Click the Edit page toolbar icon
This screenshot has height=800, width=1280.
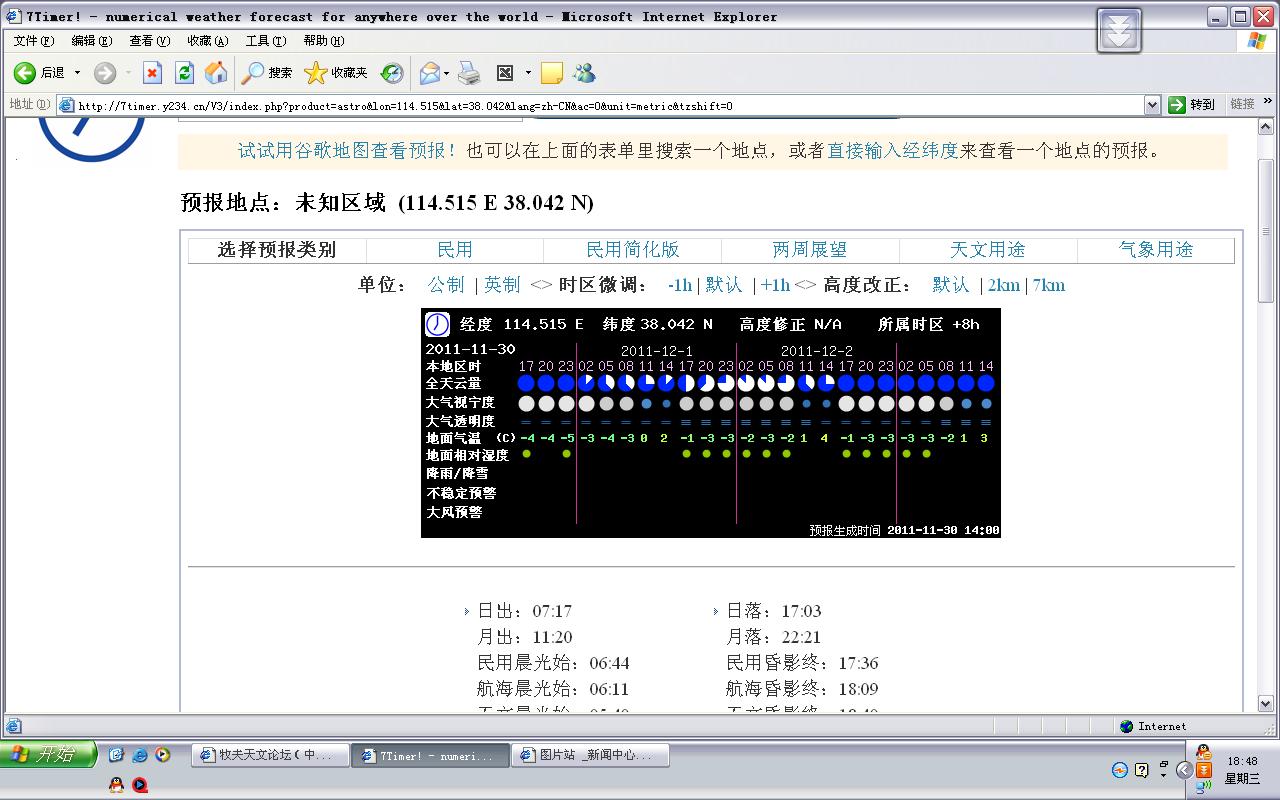click(x=505, y=73)
